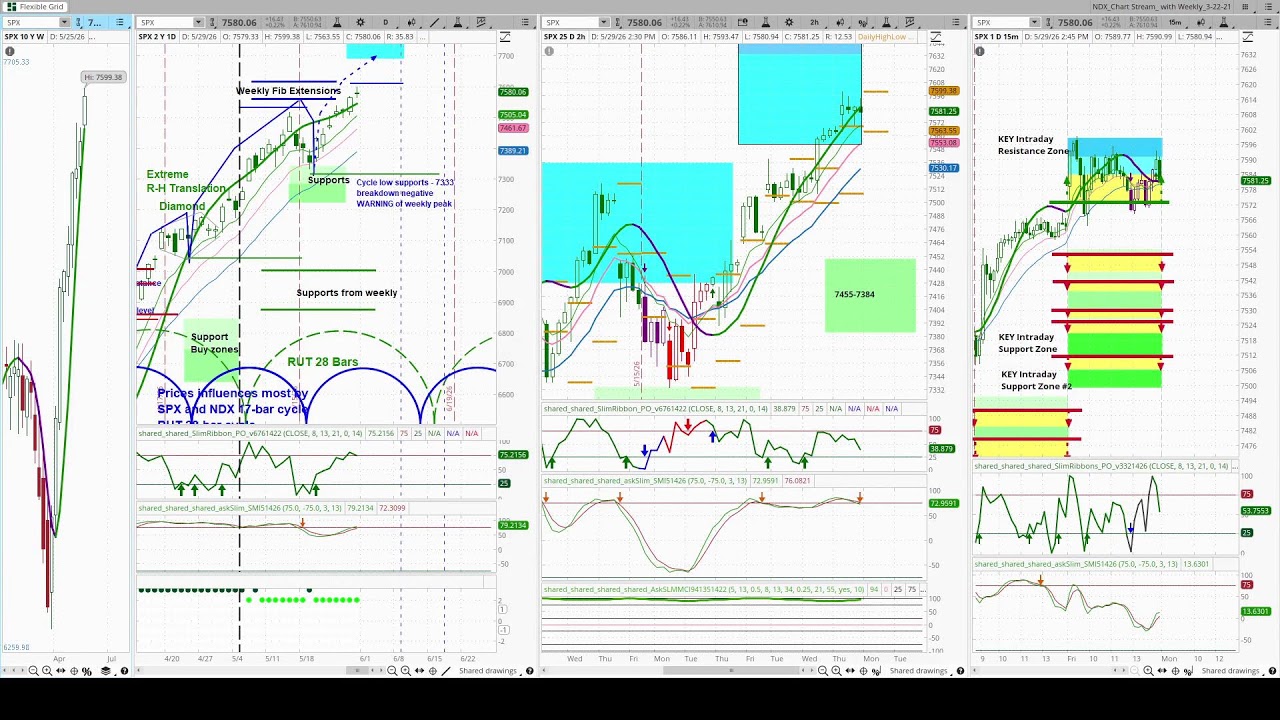Open share icon in SPX 25D 2h chart toolbar
Screen dimensions: 1280x720
tap(742, 22)
